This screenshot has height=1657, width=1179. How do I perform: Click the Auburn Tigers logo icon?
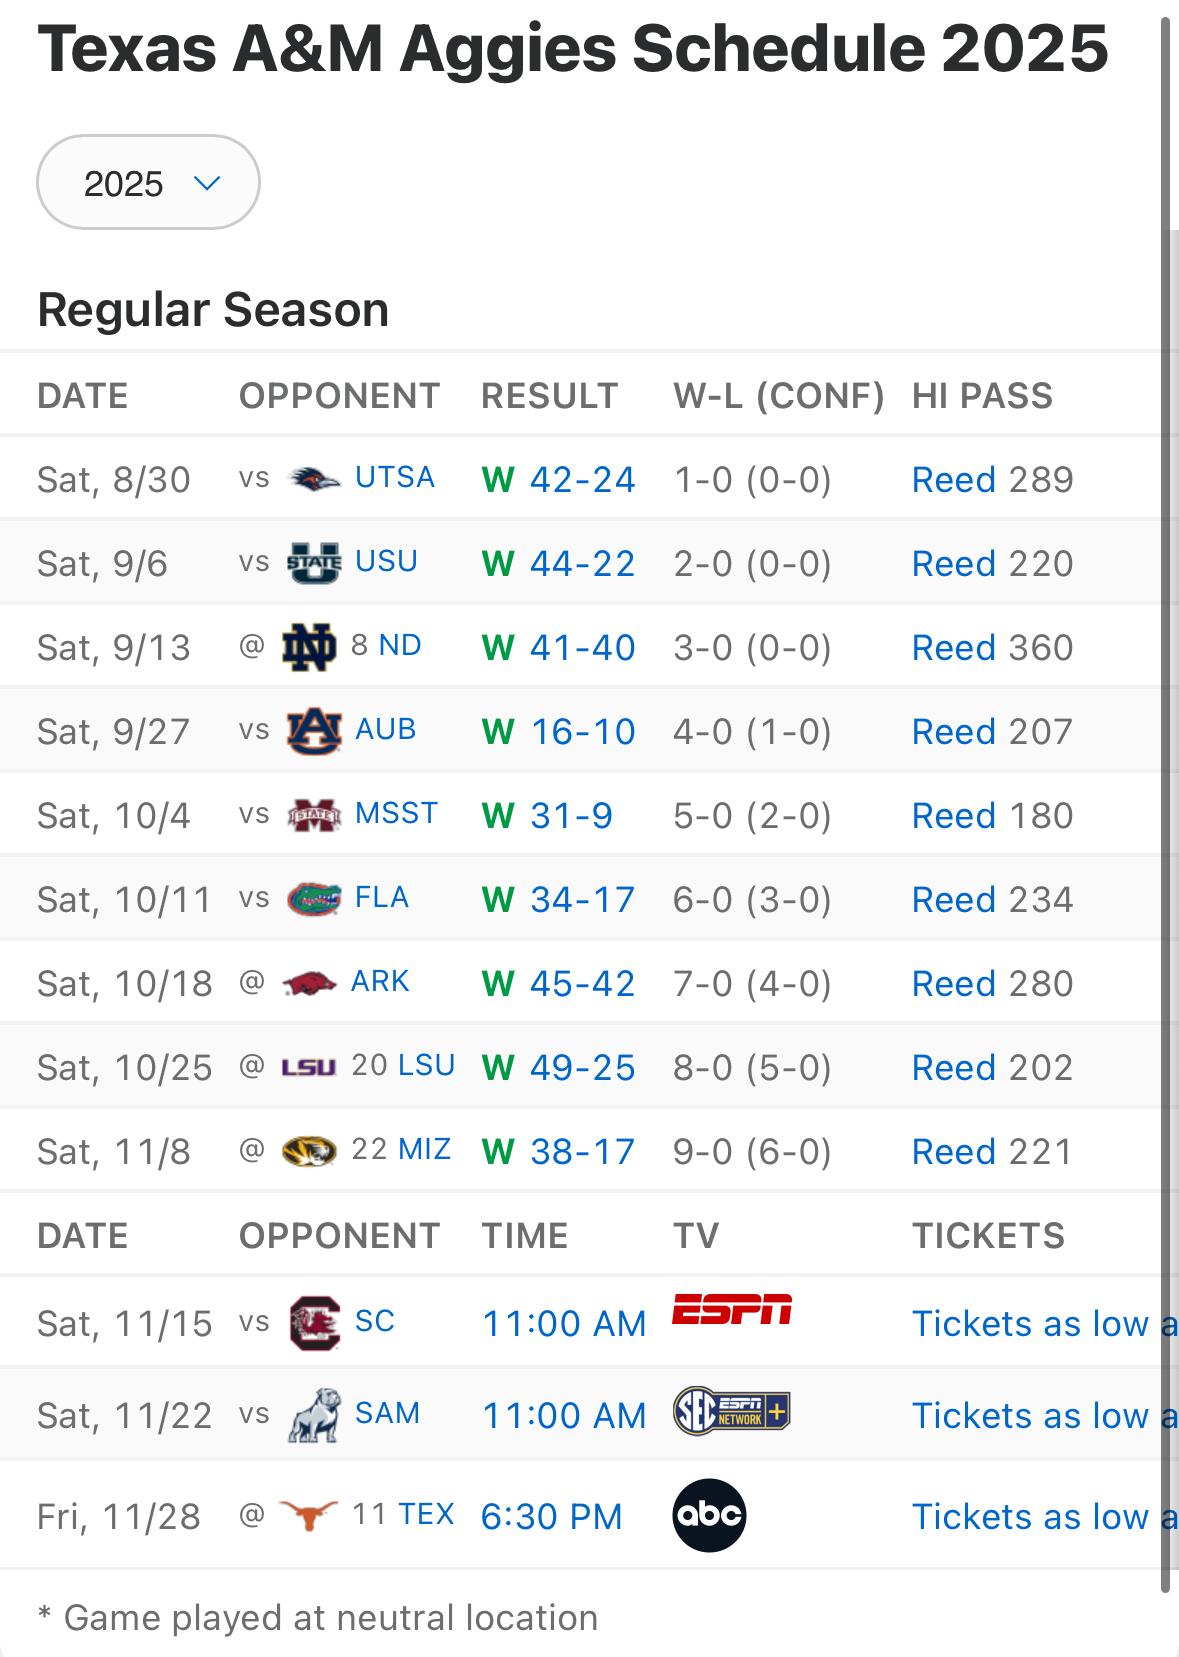coord(314,731)
